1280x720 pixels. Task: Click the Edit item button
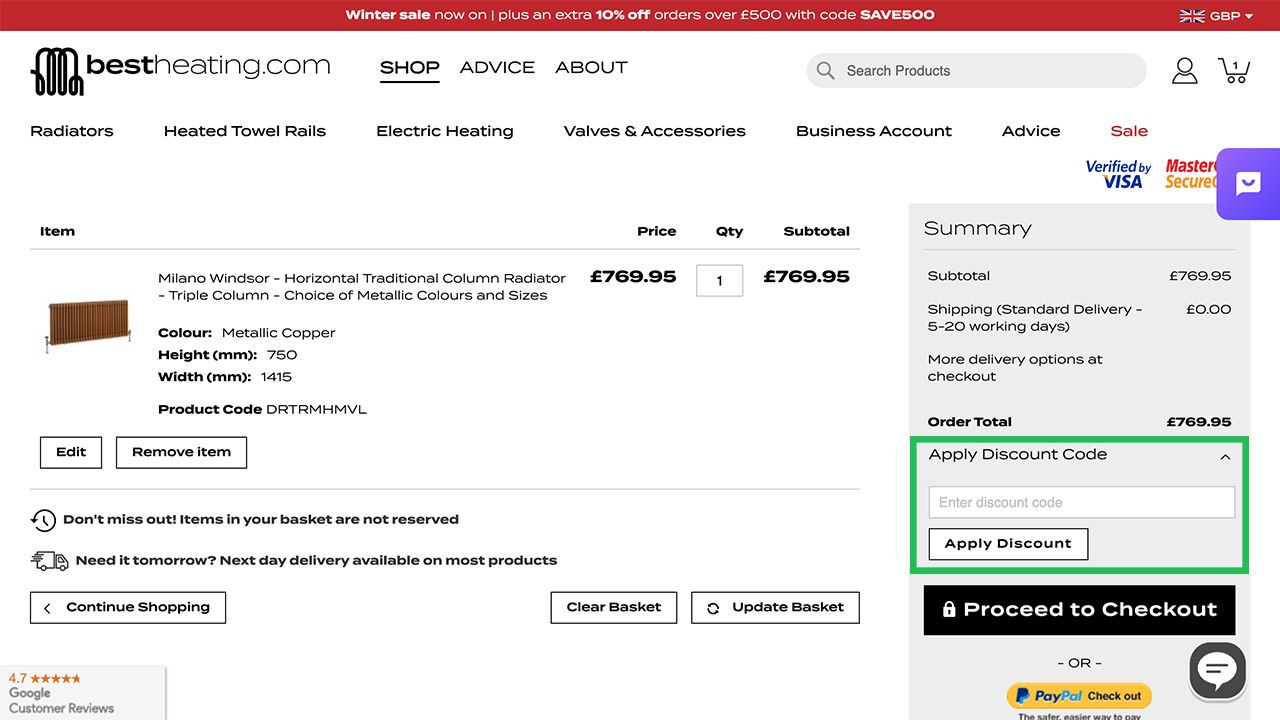tap(71, 452)
